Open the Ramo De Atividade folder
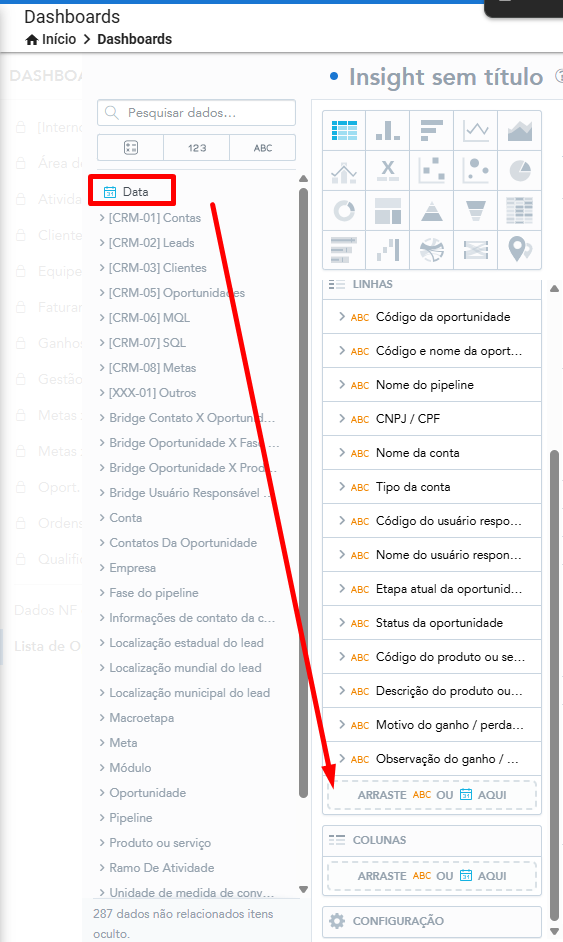This screenshot has height=942, width=563. (x=156, y=868)
